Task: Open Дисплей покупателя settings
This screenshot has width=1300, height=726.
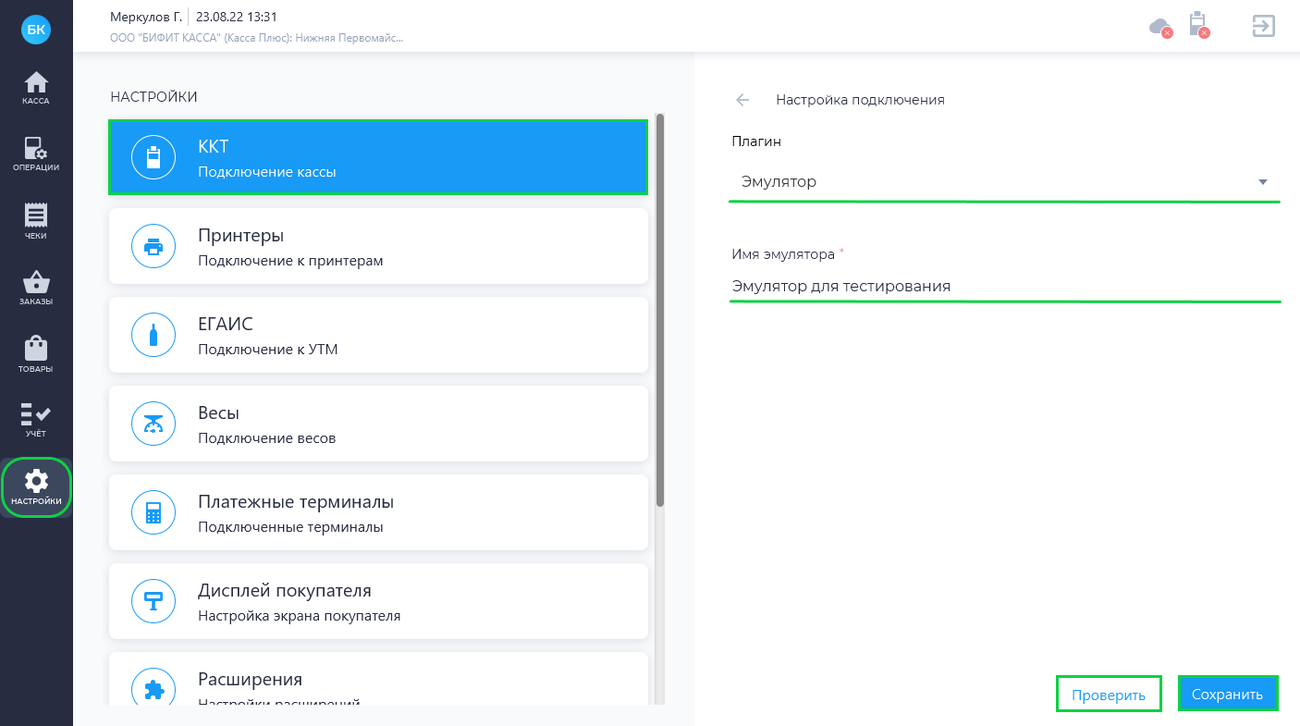Action: pos(378,601)
